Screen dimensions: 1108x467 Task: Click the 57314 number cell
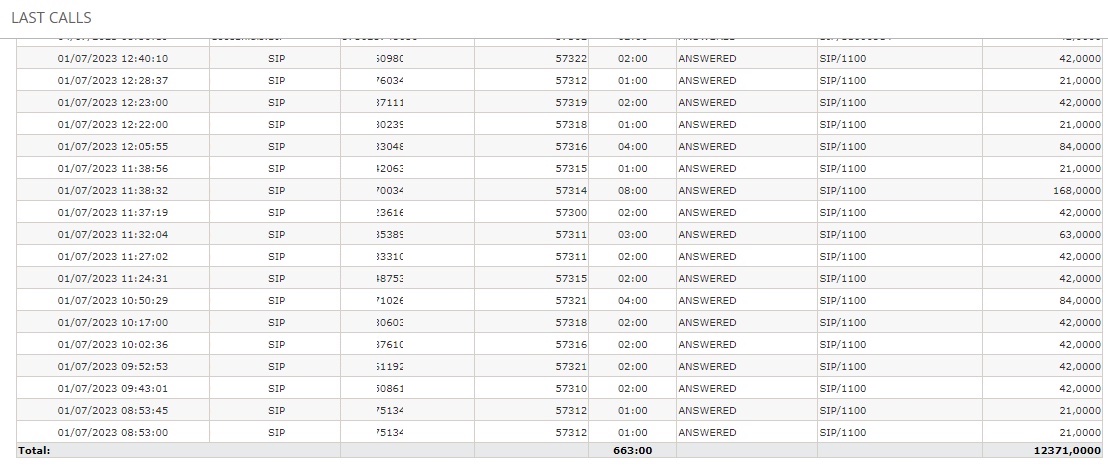pyautogui.click(x=571, y=190)
